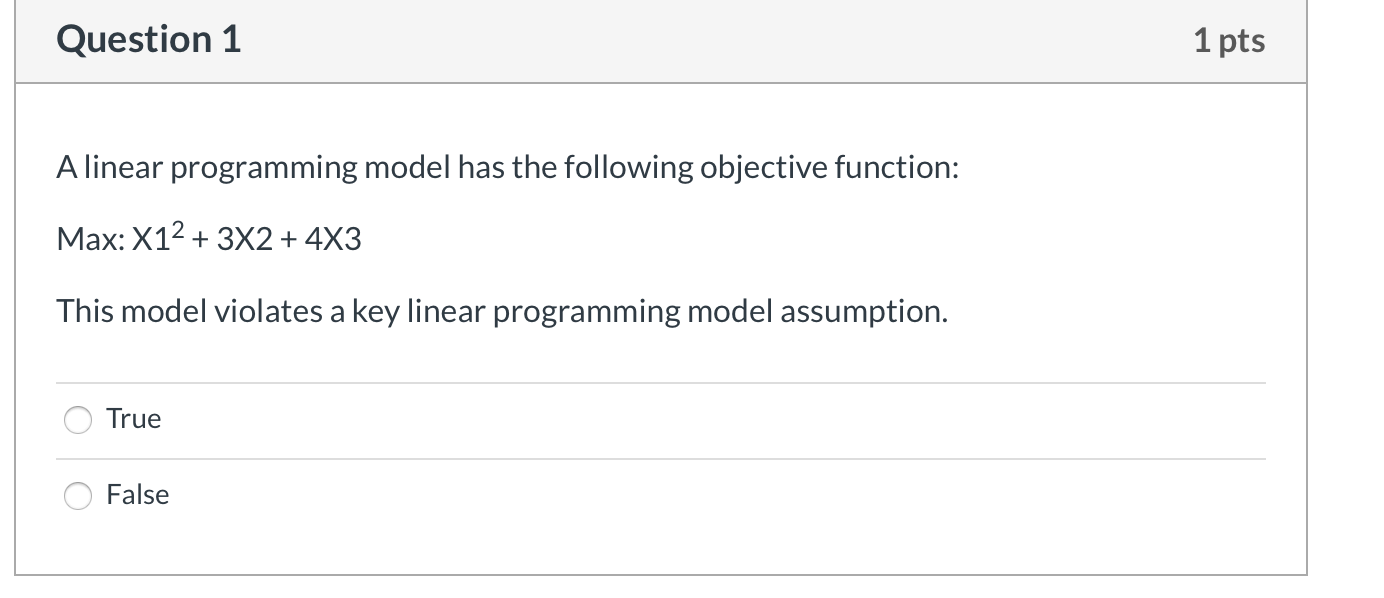Screen dimensions: 1384x598
Task: Click the "Question 1" heading
Action: [148, 40]
